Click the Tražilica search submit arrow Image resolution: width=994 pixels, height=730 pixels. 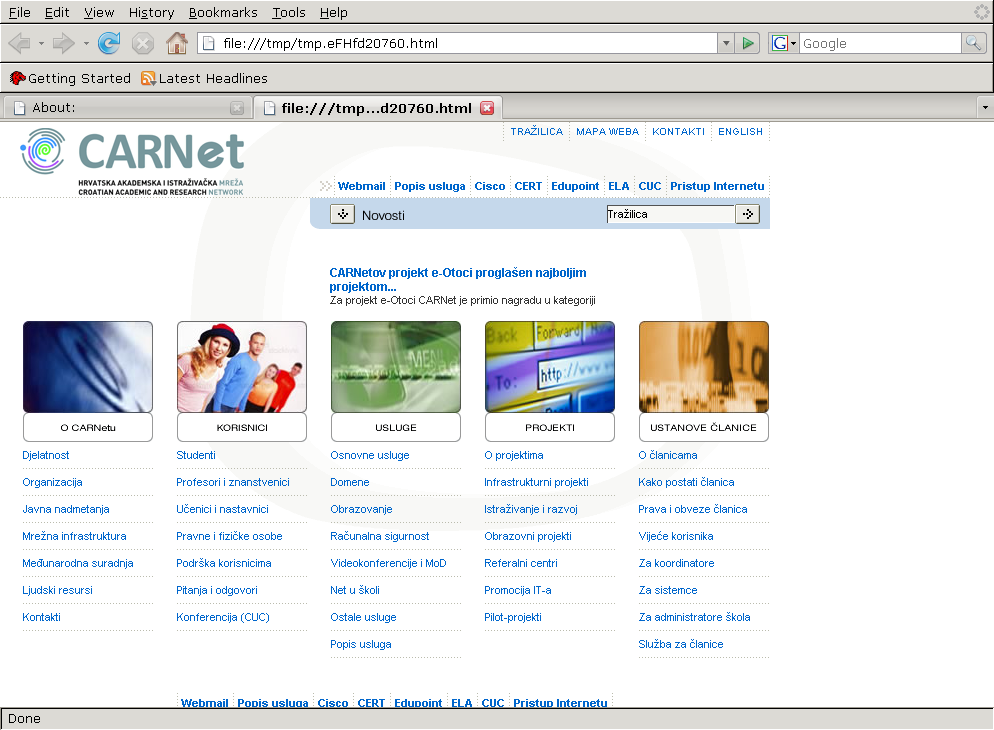point(747,214)
